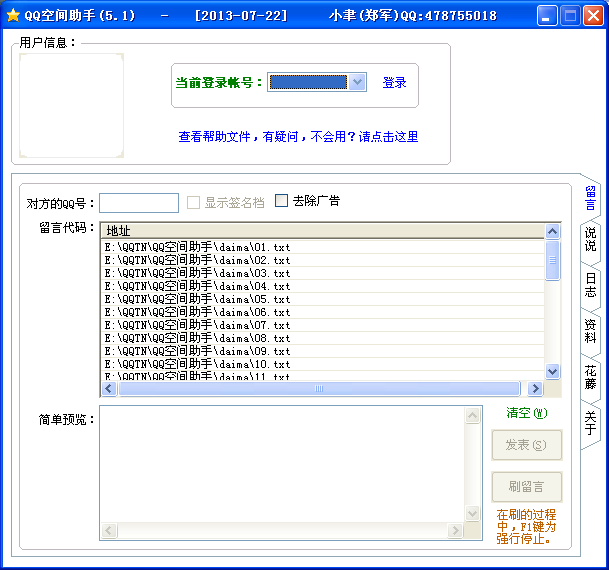Open the current login account dropdown
The image size is (609, 570).
point(358,82)
